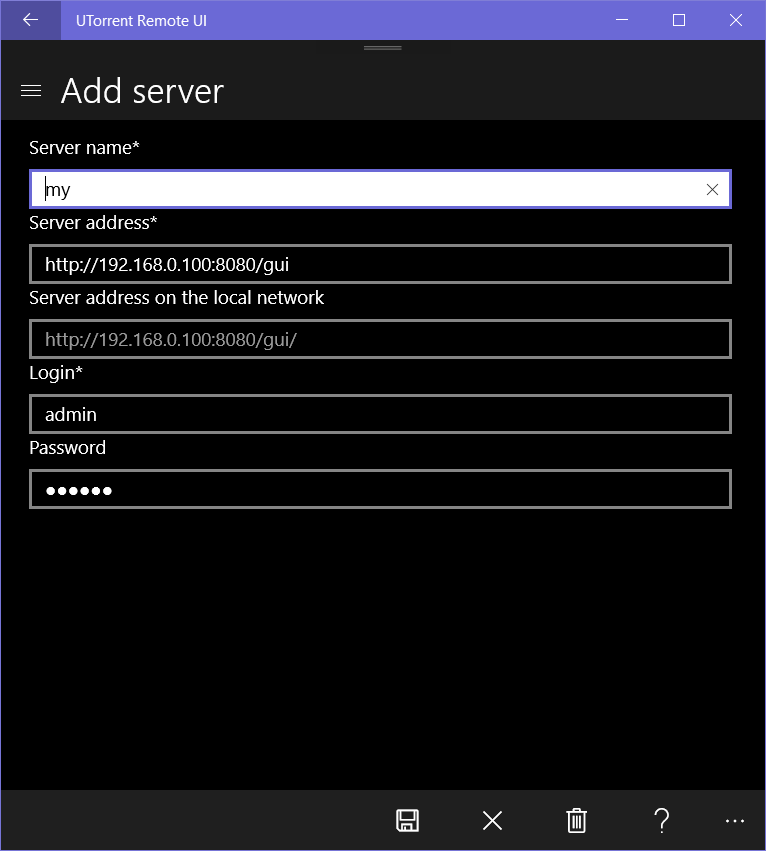Clear the Server name field
Image resolution: width=766 pixels, height=851 pixels.
(x=712, y=189)
